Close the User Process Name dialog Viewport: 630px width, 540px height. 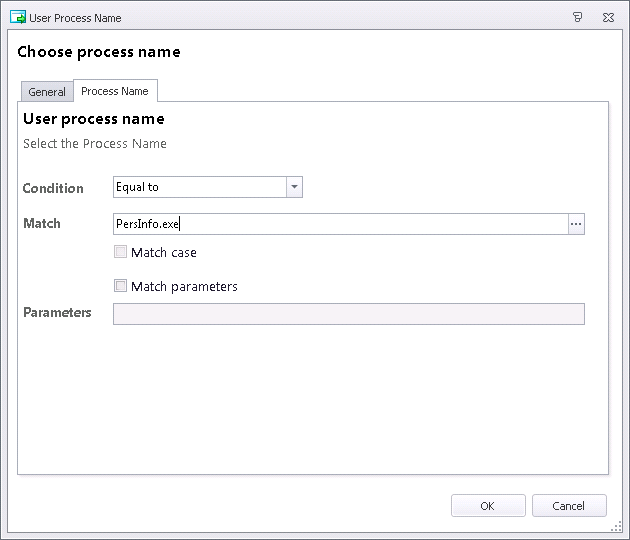point(608,17)
